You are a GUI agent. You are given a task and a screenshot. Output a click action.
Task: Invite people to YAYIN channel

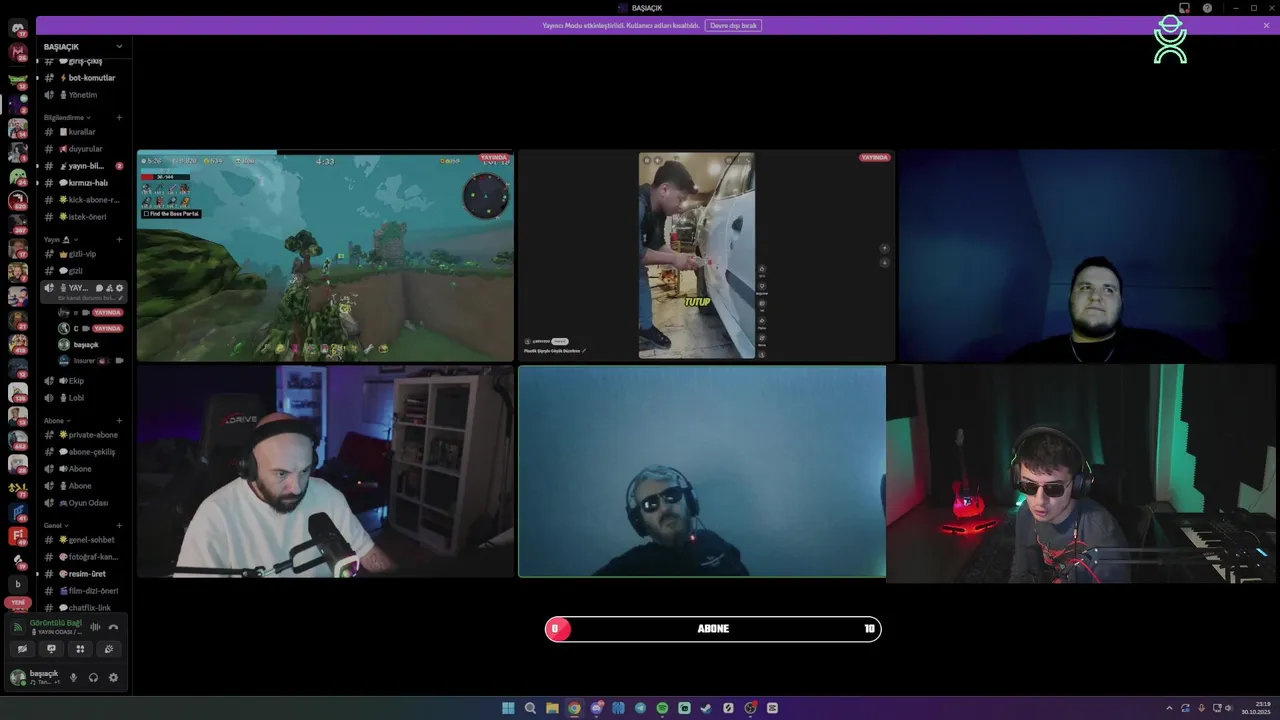(x=109, y=288)
